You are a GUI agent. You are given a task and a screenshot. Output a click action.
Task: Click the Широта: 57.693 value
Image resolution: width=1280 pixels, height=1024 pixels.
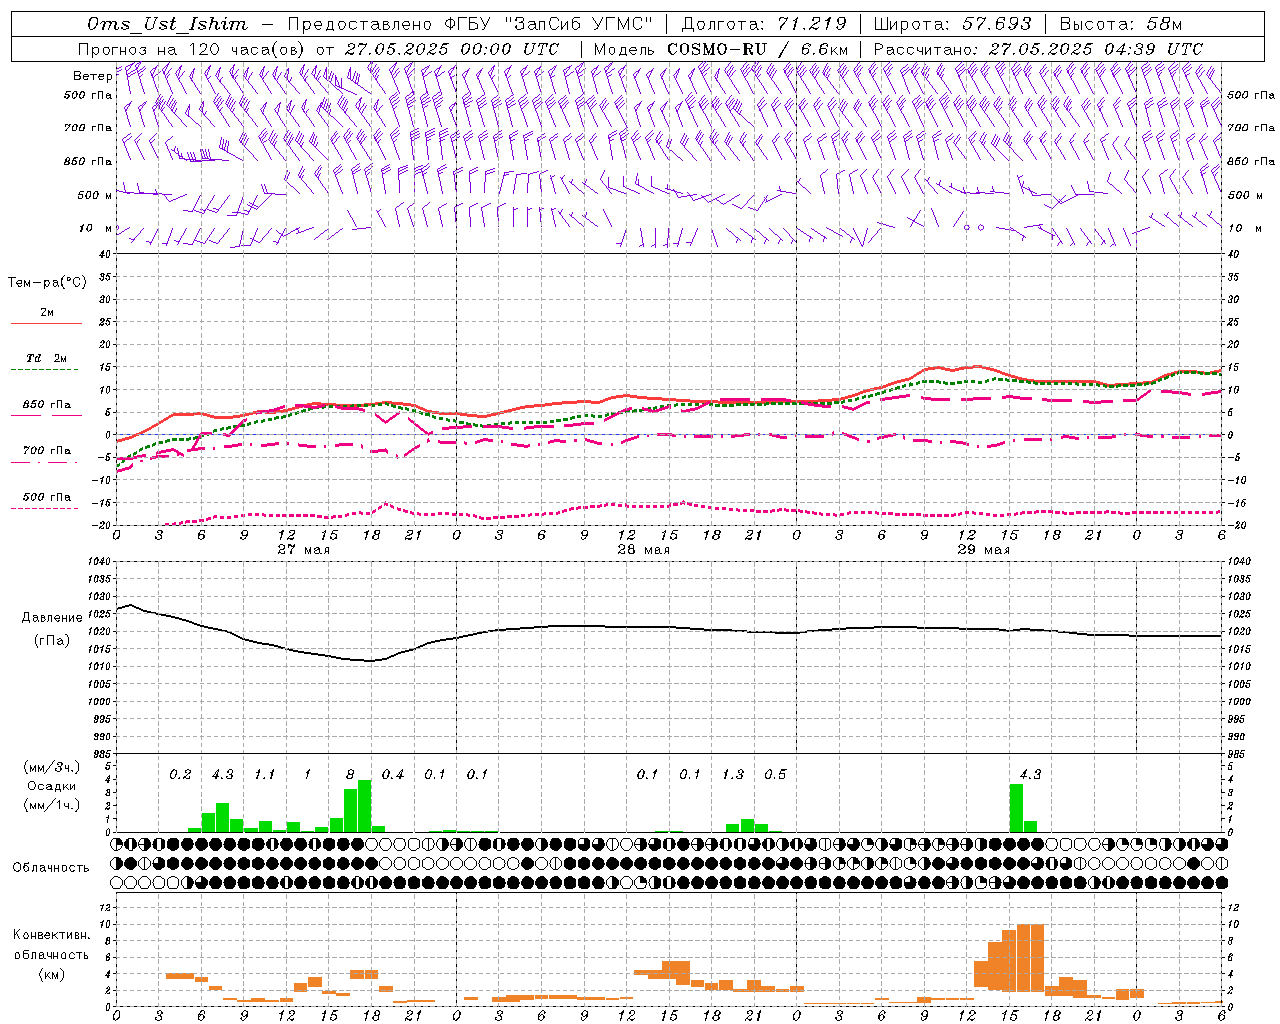point(952,24)
